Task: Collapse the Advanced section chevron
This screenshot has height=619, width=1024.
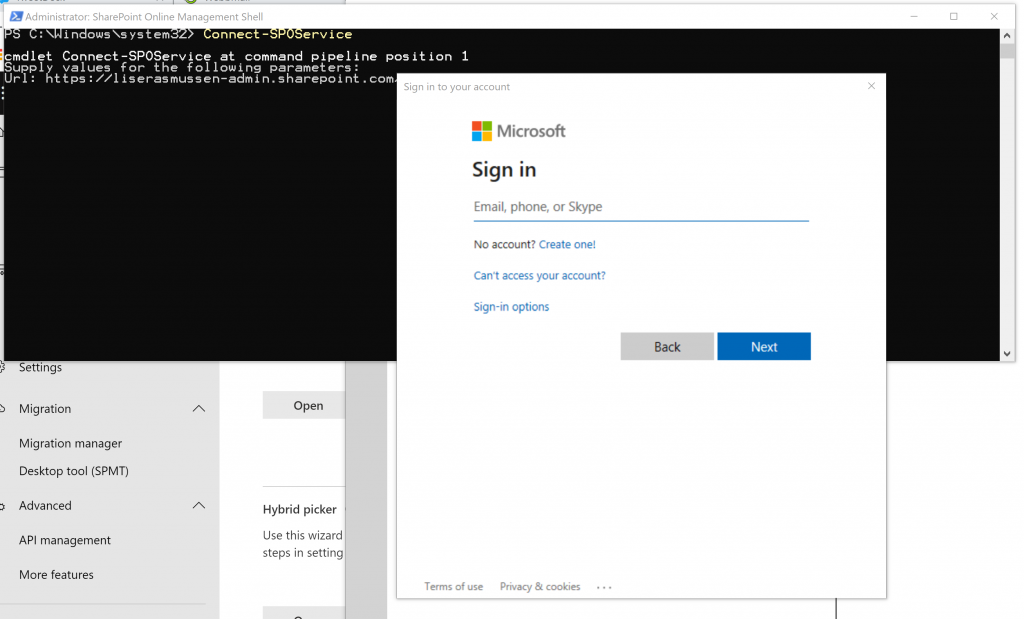Action: pyautogui.click(x=199, y=505)
